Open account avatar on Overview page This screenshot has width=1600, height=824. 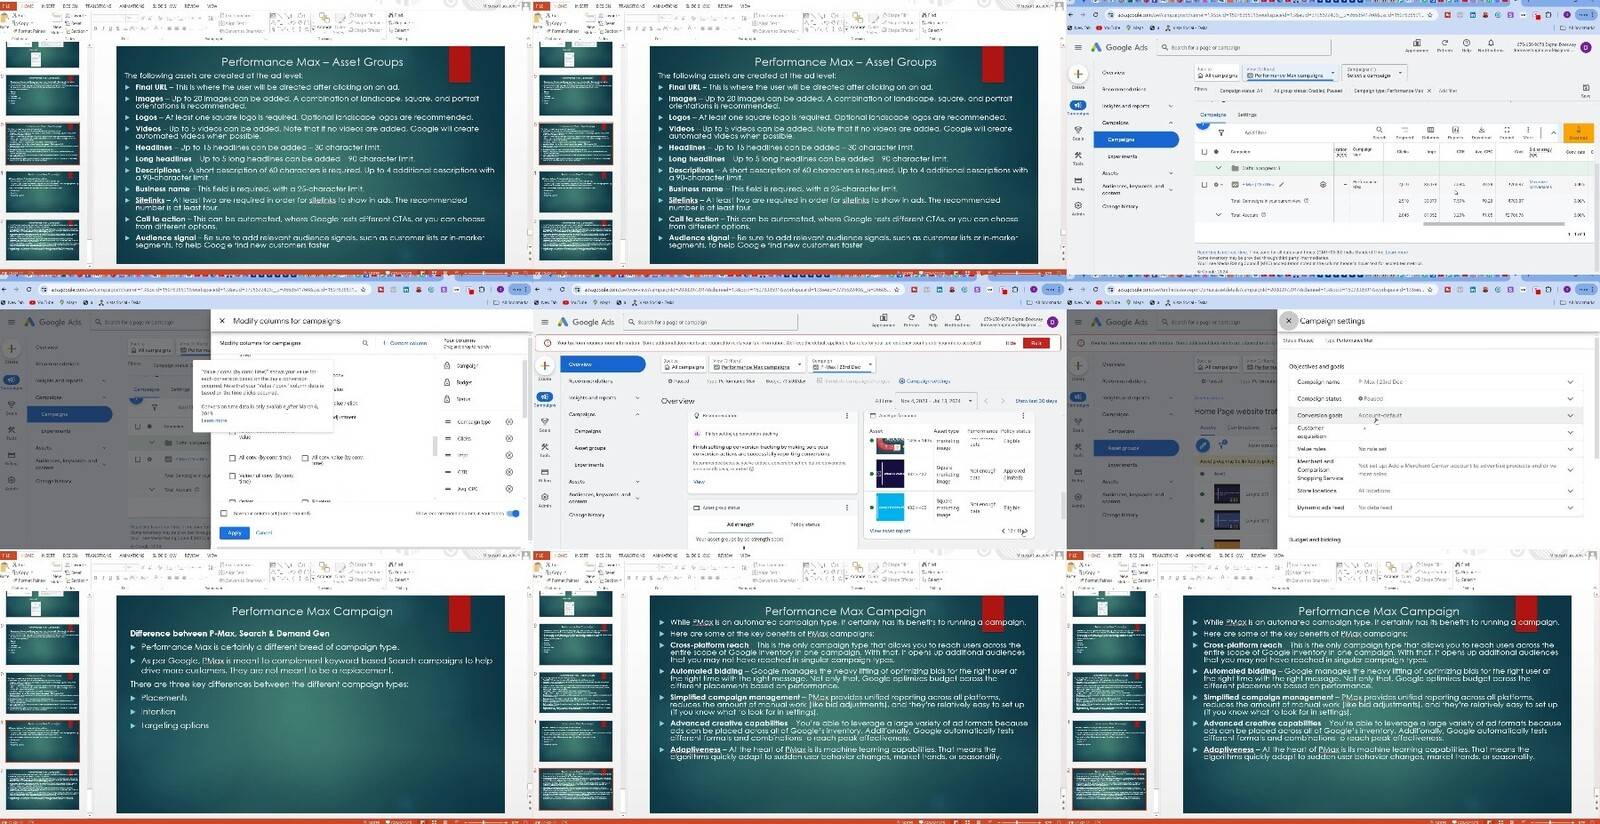click(x=1052, y=321)
